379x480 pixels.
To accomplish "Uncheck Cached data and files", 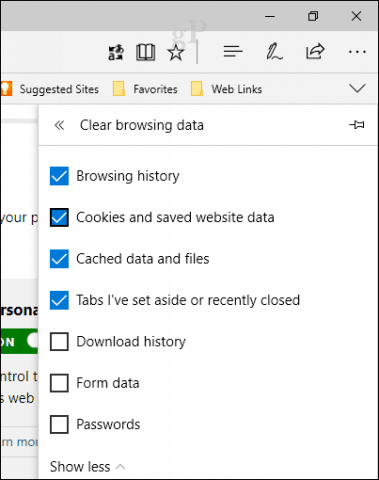I will [59, 259].
